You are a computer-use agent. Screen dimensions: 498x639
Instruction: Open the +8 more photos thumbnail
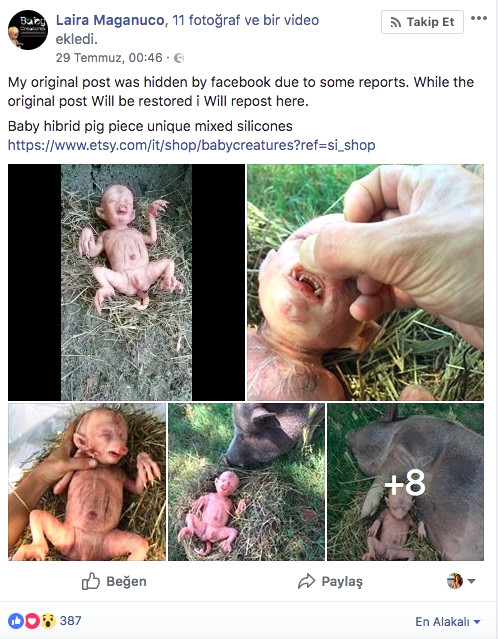point(405,482)
